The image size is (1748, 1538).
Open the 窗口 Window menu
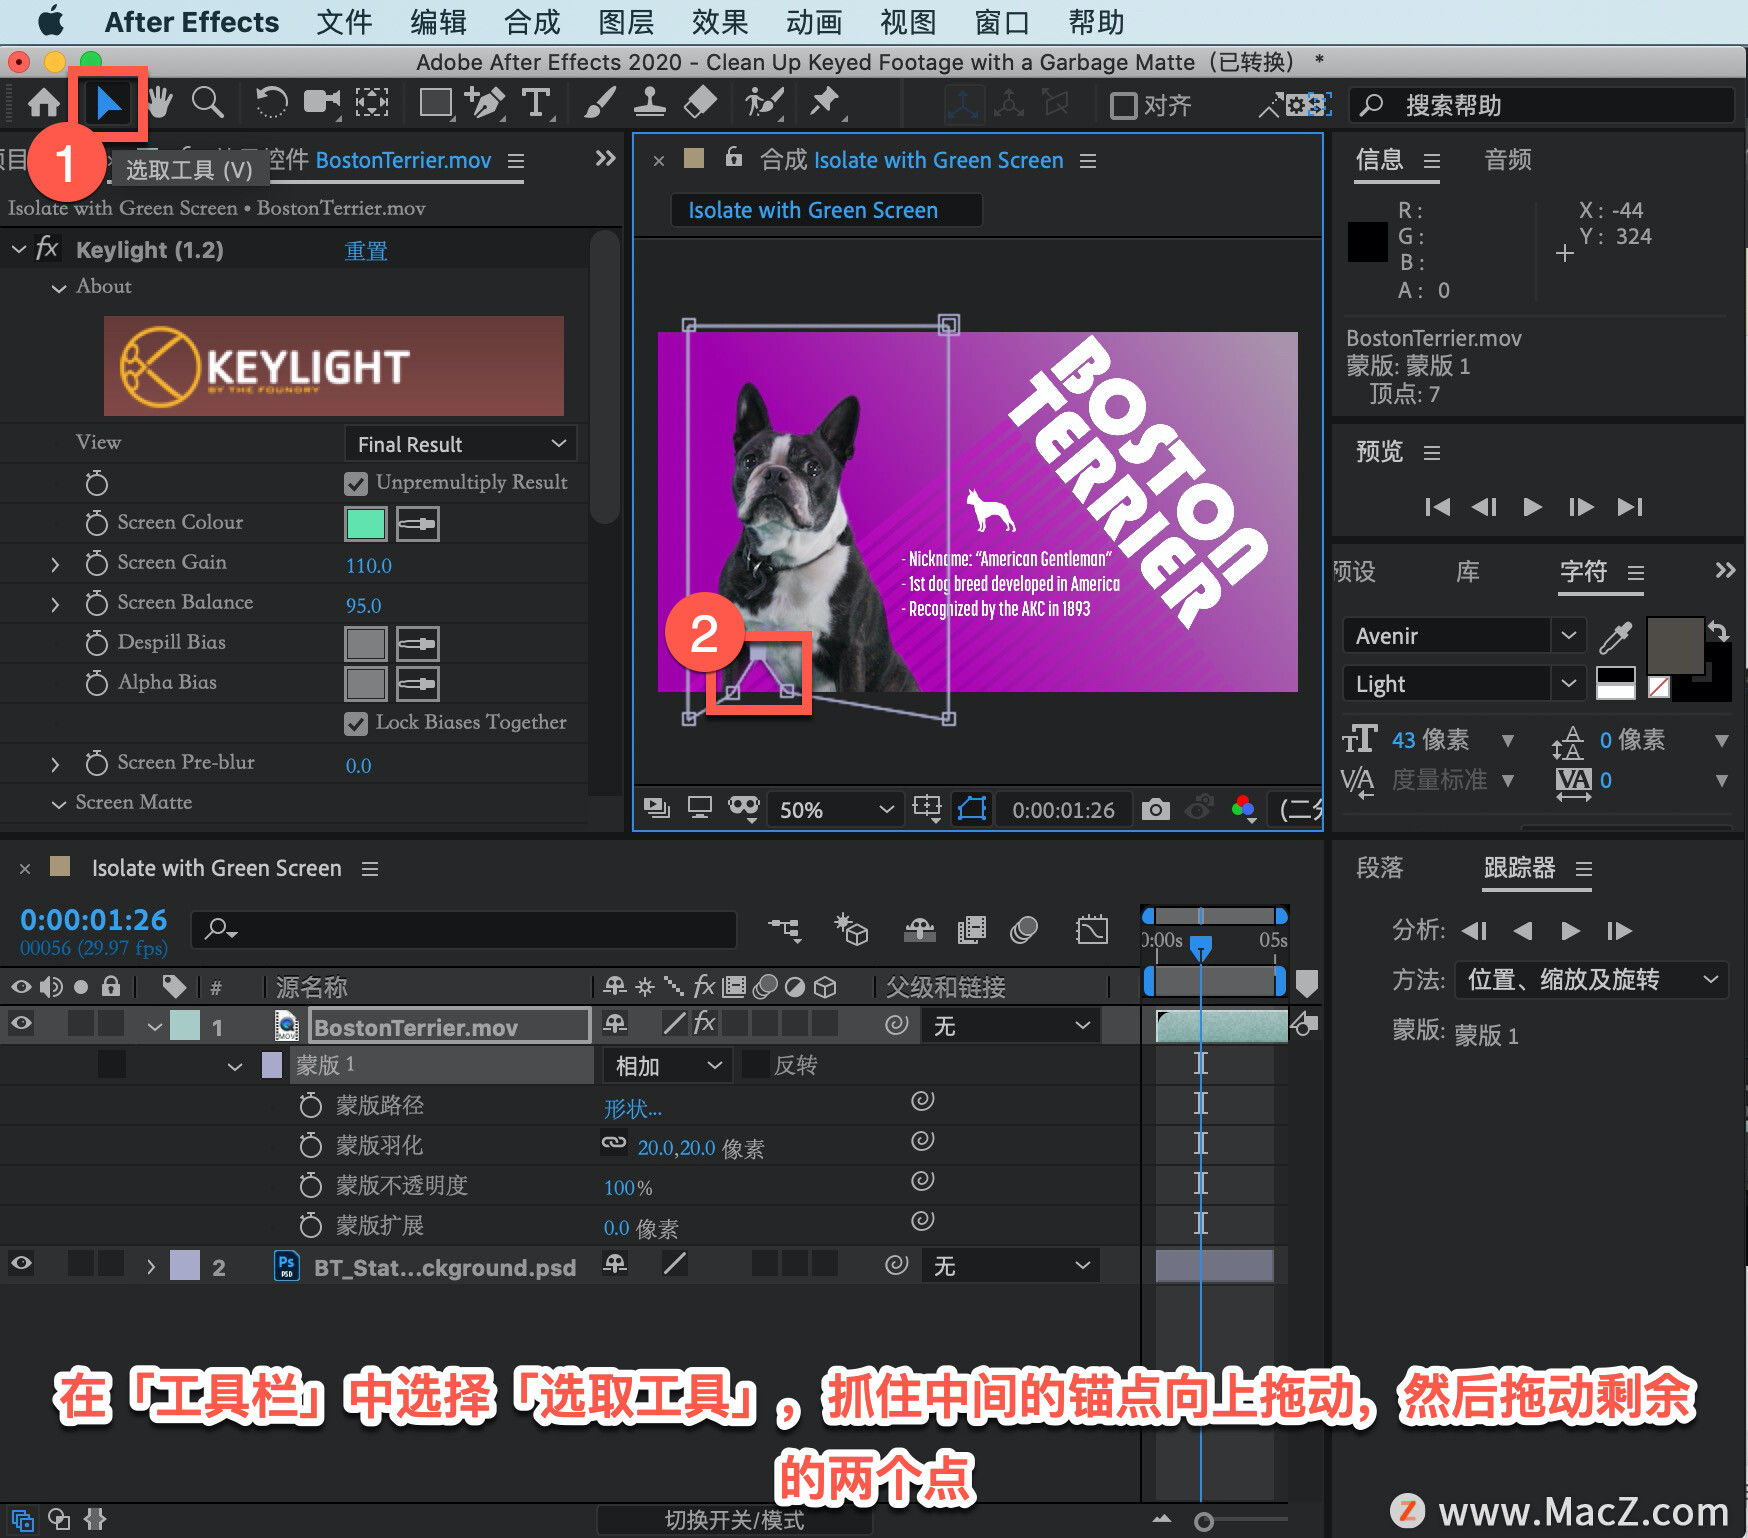click(1002, 22)
